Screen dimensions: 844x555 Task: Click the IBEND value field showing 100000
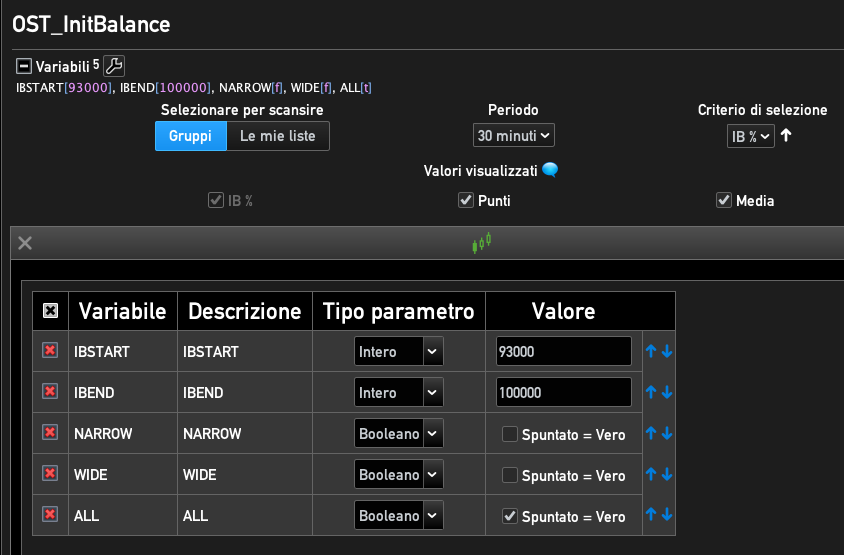[563, 393]
